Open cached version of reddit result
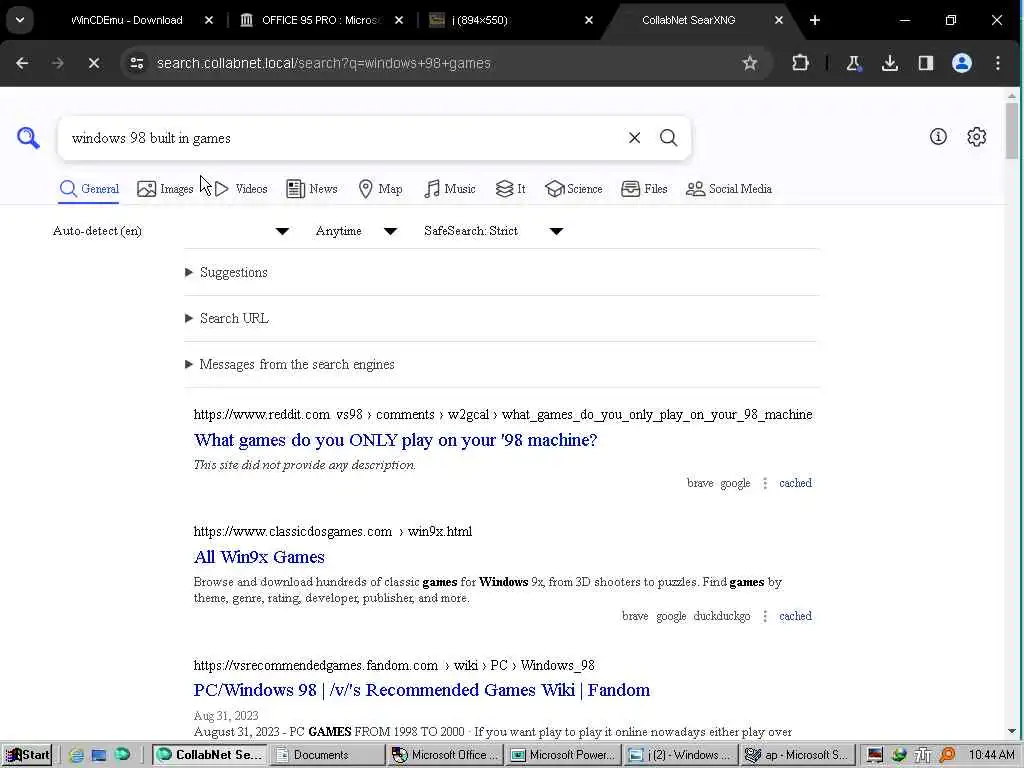1024x768 pixels. (x=795, y=483)
